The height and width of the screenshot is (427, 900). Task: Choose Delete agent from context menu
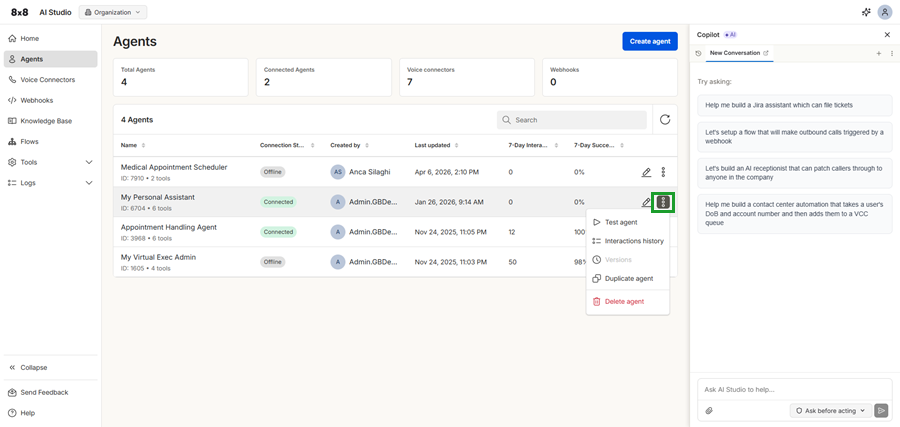627,301
